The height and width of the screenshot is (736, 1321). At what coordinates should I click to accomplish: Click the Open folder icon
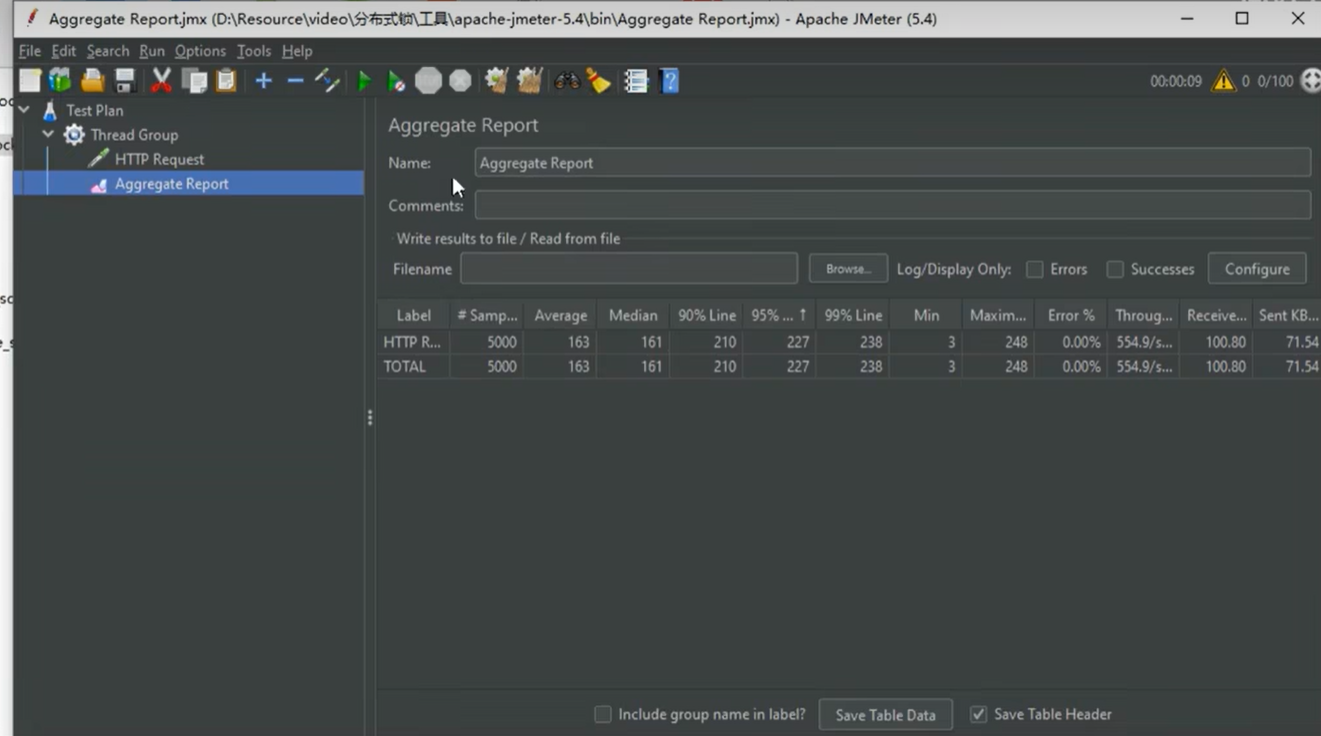pyautogui.click(x=93, y=81)
